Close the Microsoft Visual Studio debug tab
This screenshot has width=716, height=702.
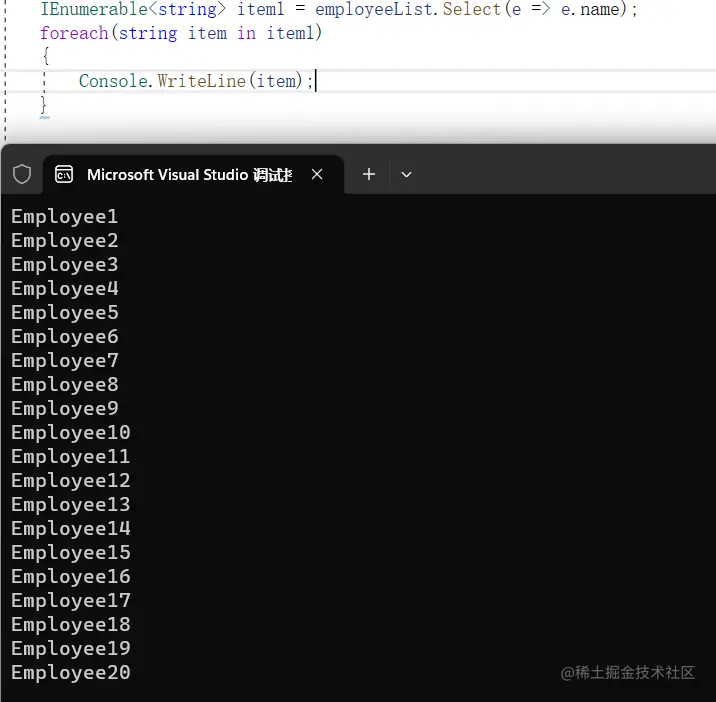pos(317,174)
